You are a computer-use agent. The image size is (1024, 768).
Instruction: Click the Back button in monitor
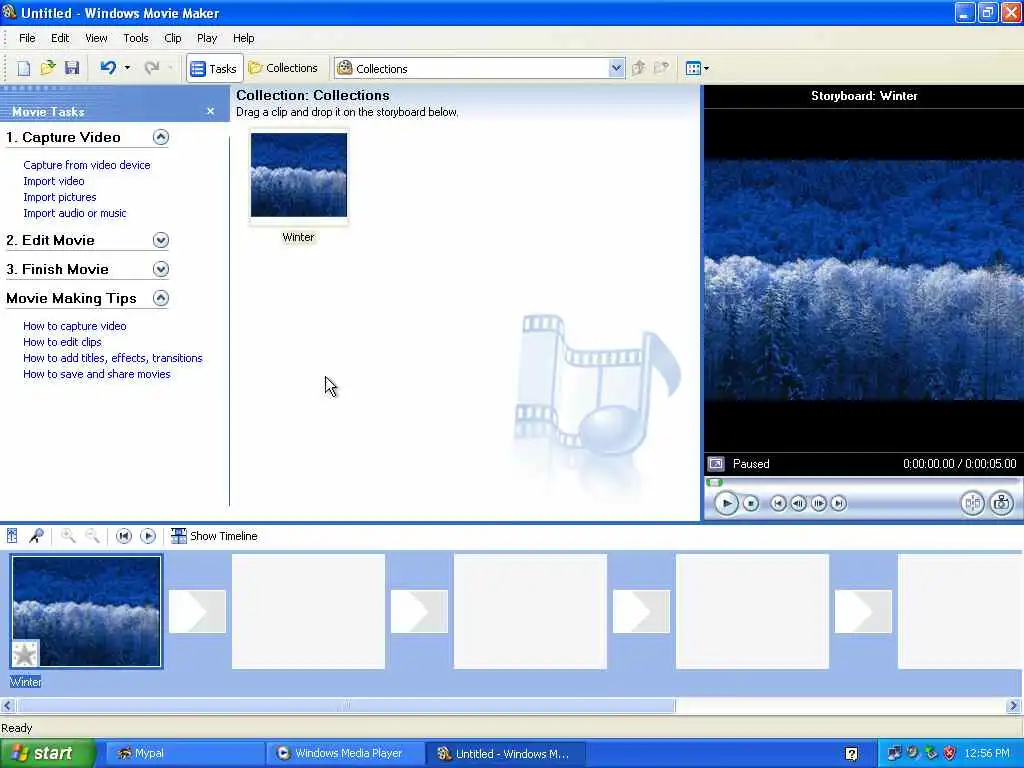tap(778, 503)
